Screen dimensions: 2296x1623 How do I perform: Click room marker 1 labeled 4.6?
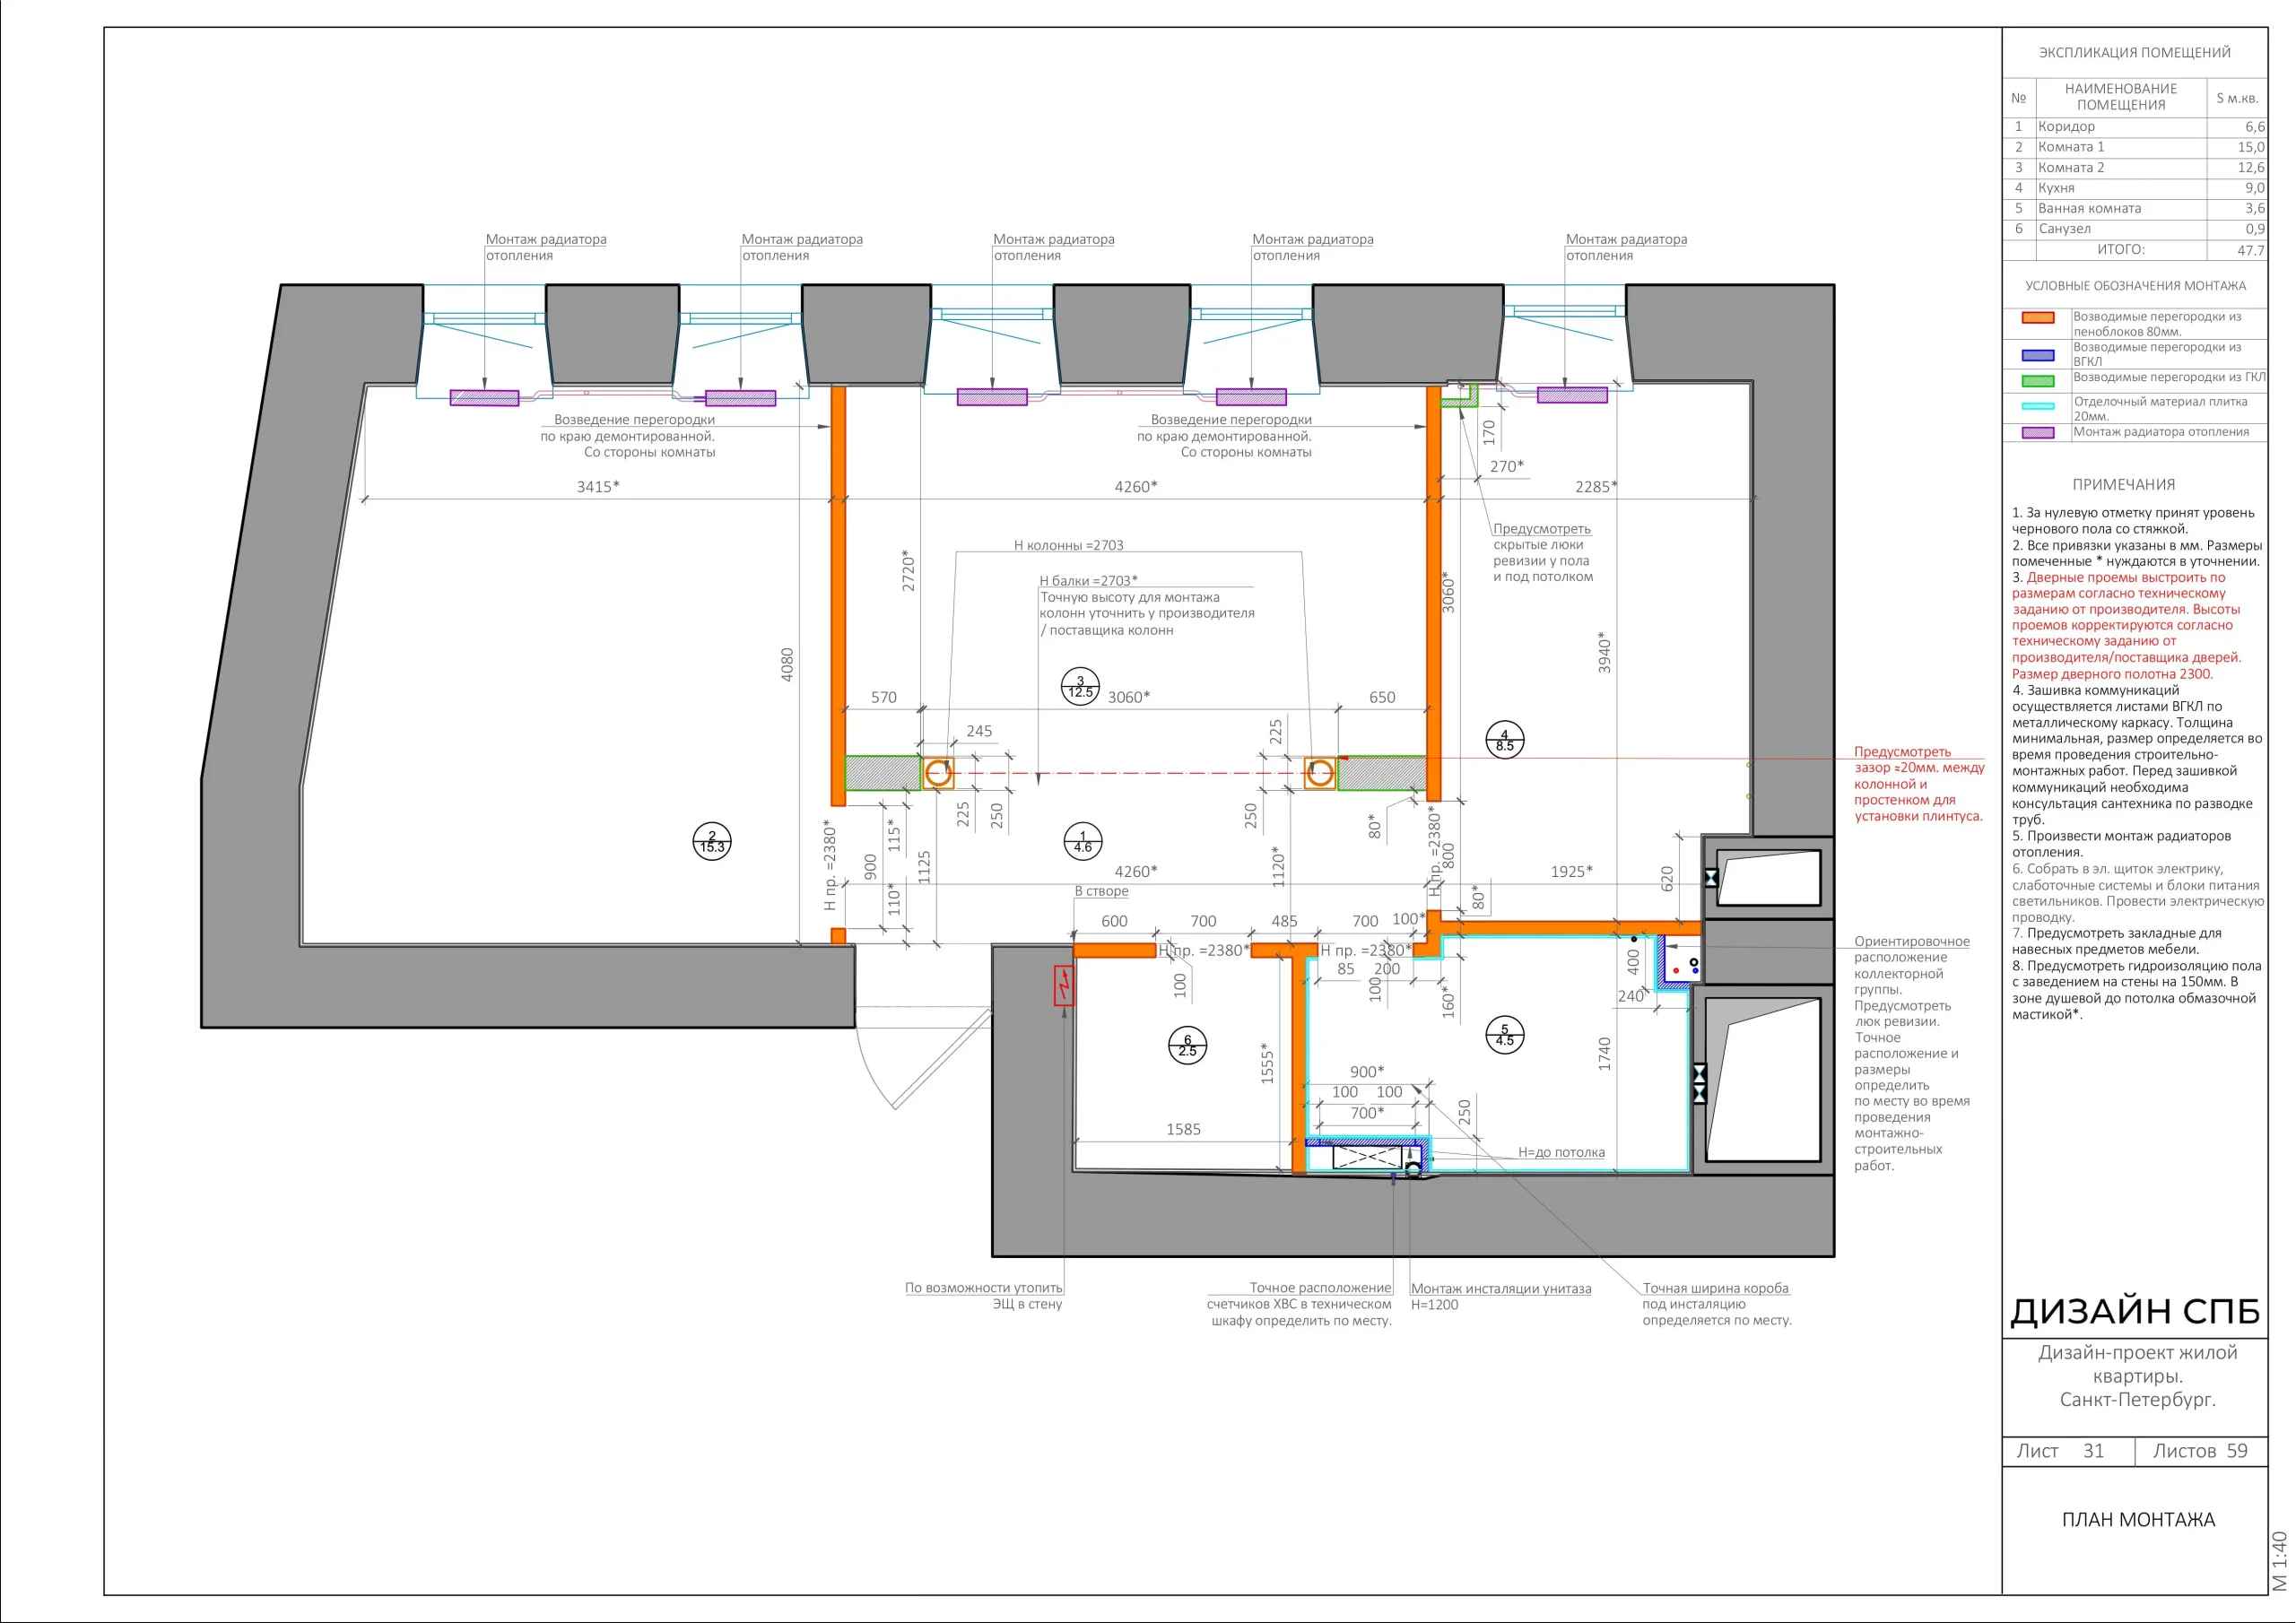click(1083, 842)
